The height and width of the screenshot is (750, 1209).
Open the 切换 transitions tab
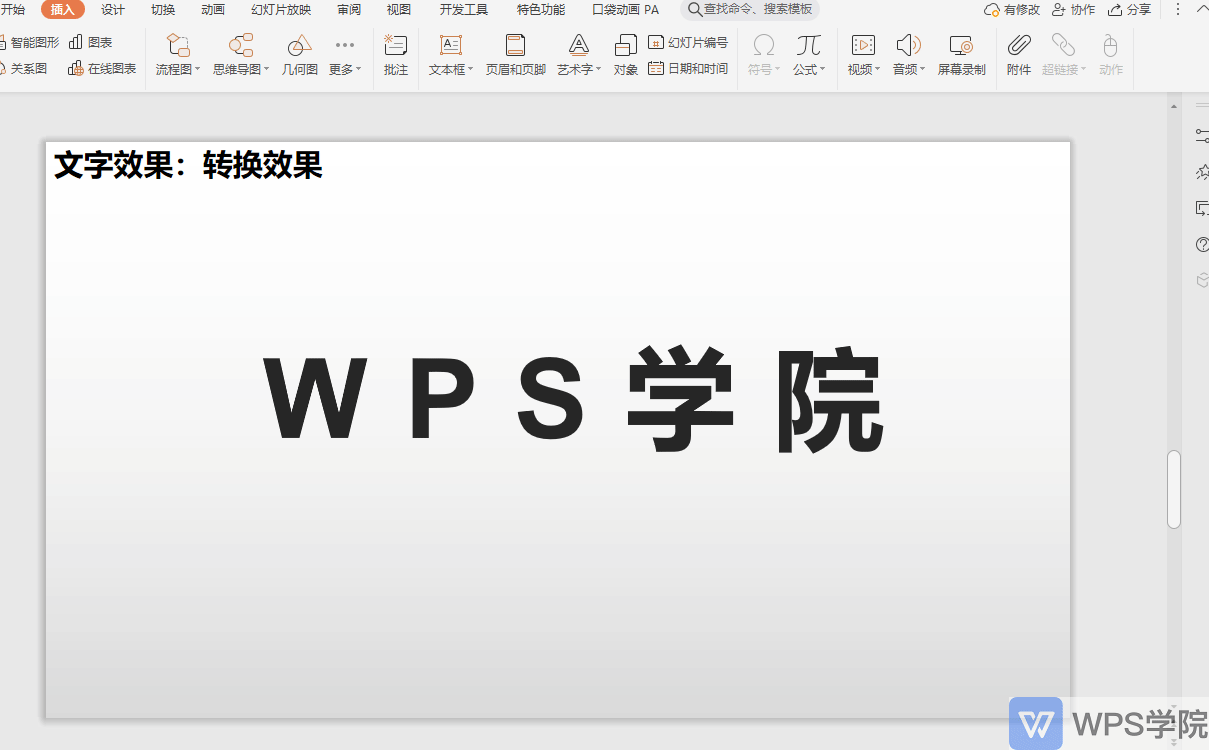[163, 10]
